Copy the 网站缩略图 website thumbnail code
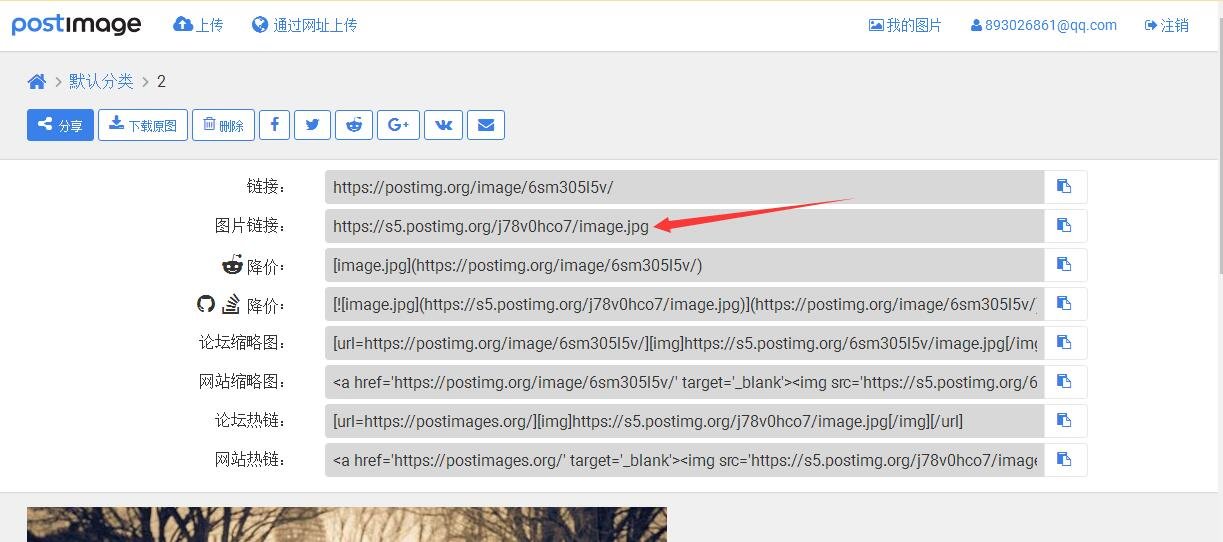 tap(1065, 382)
